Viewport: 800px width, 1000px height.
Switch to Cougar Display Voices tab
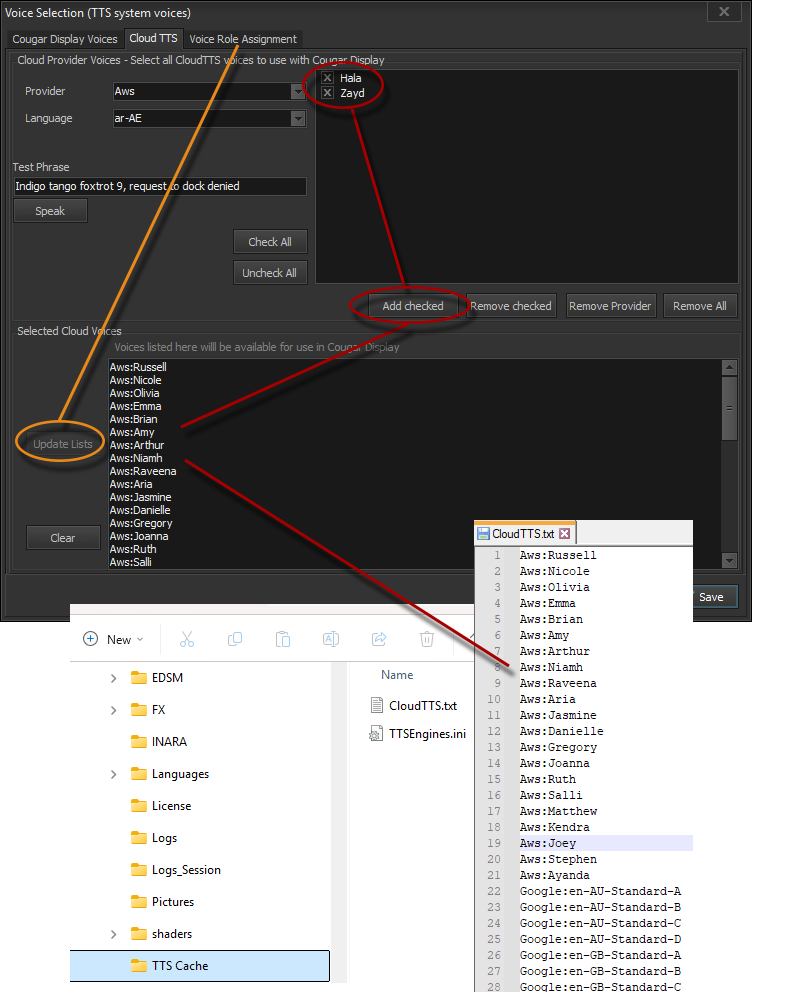pyautogui.click(x=65, y=39)
